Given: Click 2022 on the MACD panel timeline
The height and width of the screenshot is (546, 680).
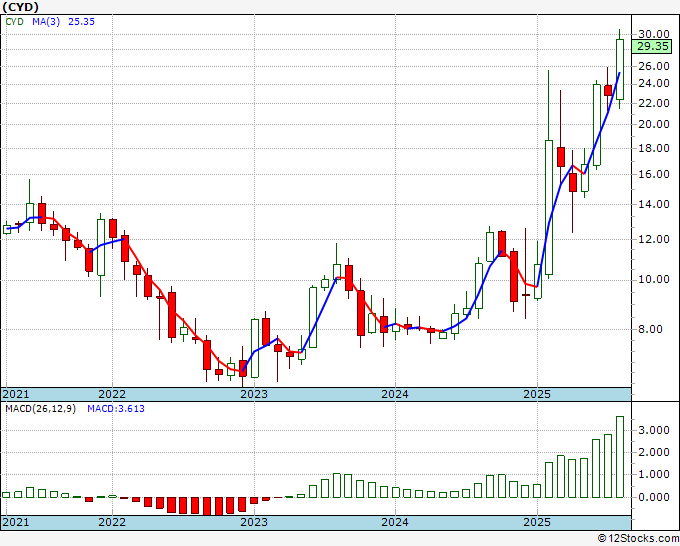Looking at the screenshot, I should coord(112,522).
